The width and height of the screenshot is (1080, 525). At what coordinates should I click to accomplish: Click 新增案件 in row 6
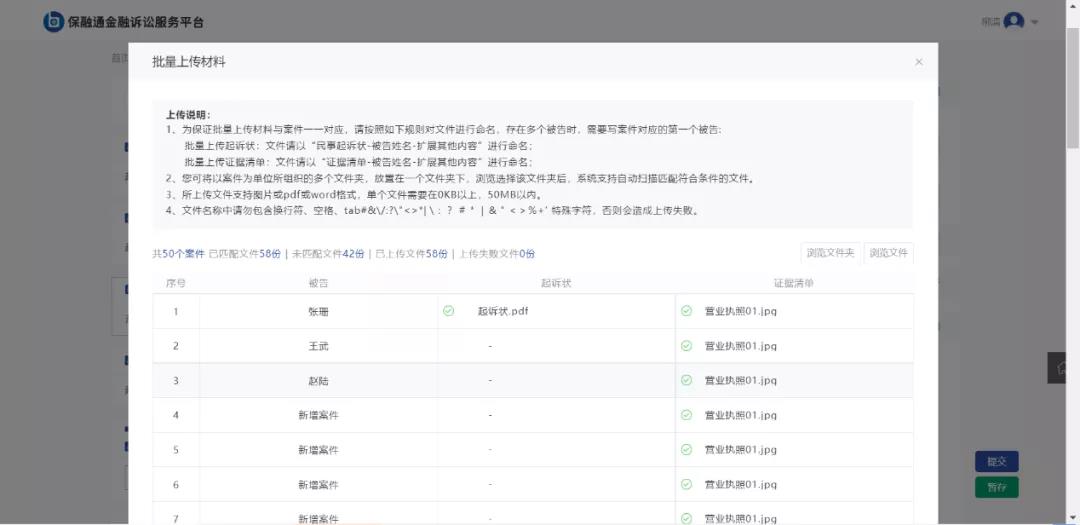coord(318,484)
